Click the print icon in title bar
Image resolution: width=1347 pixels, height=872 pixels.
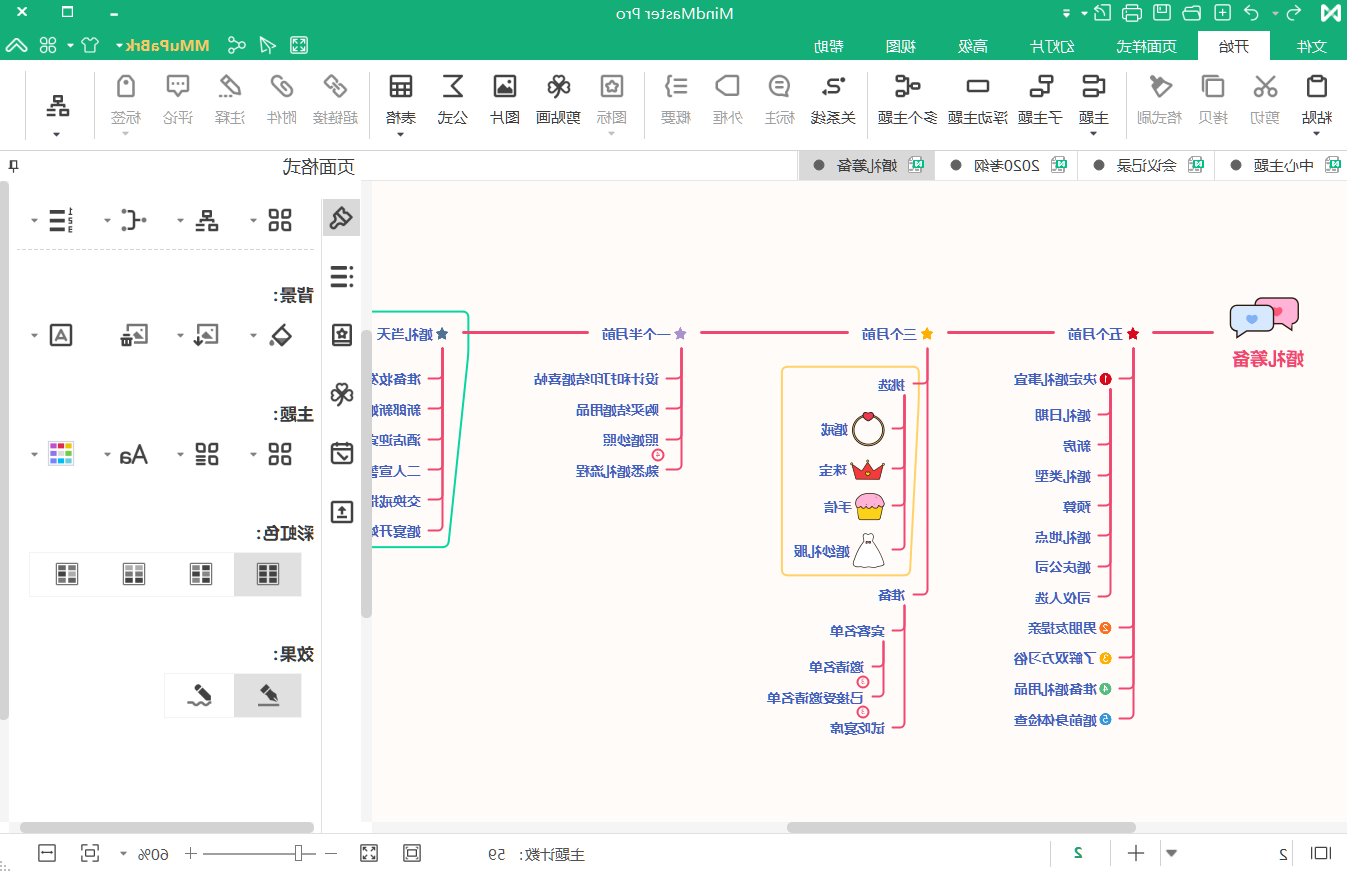click(x=1132, y=13)
